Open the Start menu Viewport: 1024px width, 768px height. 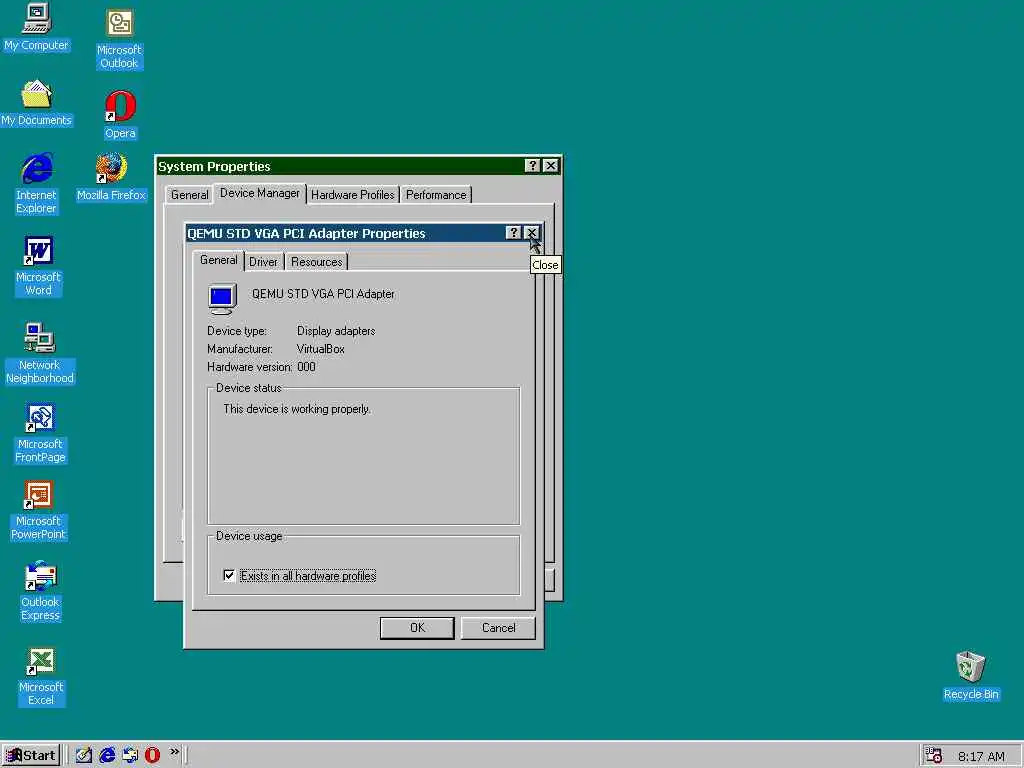click(x=31, y=756)
